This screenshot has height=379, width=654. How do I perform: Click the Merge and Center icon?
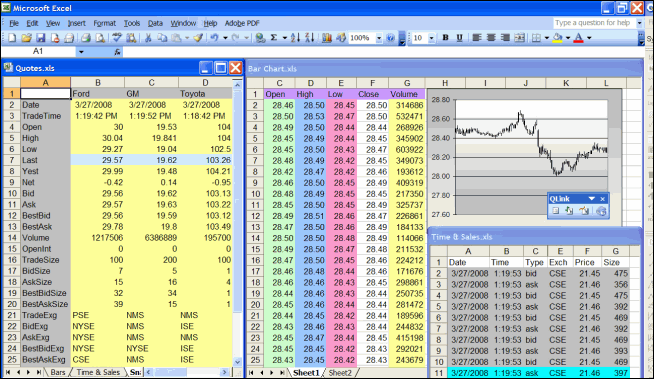pyautogui.click(x=519, y=38)
